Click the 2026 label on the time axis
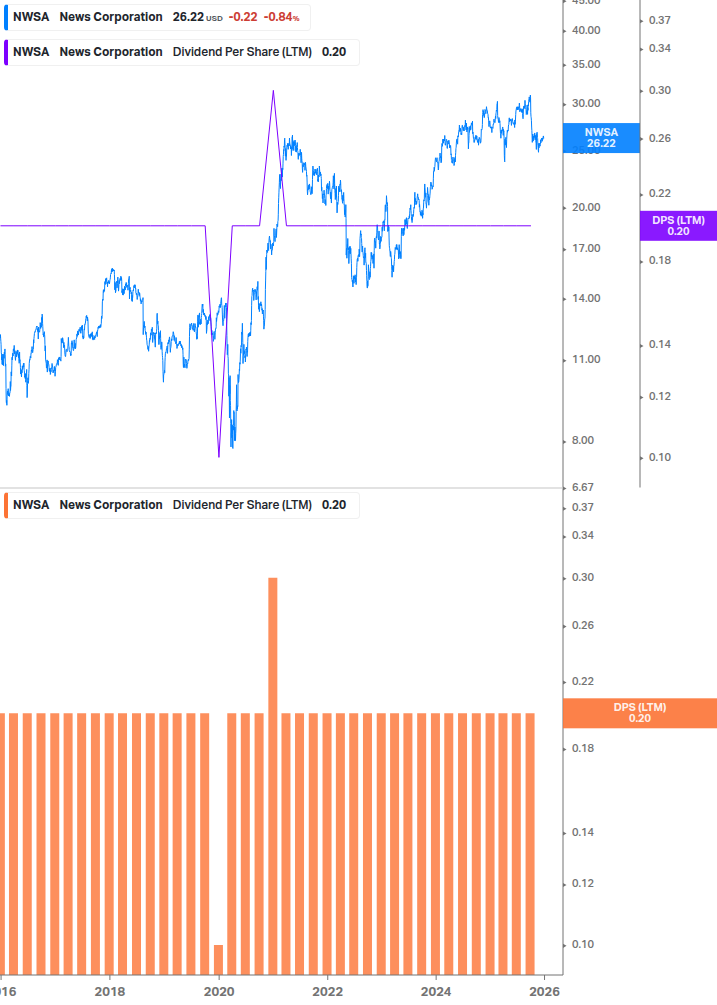This screenshot has height=1005, width=717. (x=545, y=992)
